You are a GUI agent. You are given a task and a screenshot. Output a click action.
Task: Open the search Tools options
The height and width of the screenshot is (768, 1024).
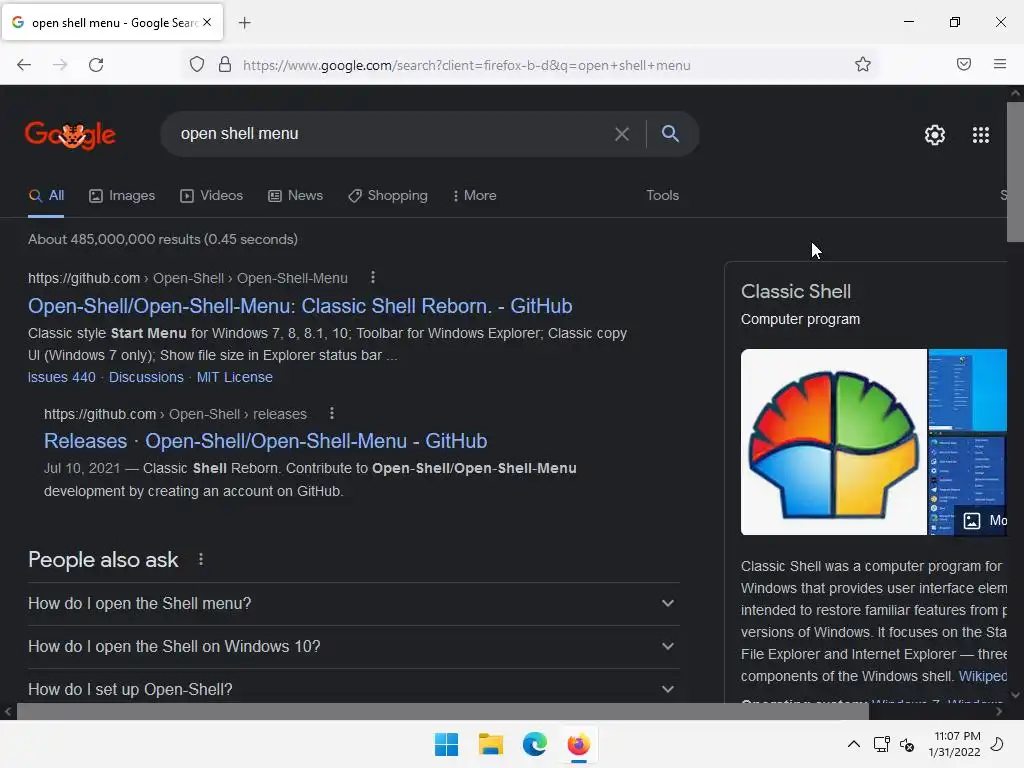[662, 195]
